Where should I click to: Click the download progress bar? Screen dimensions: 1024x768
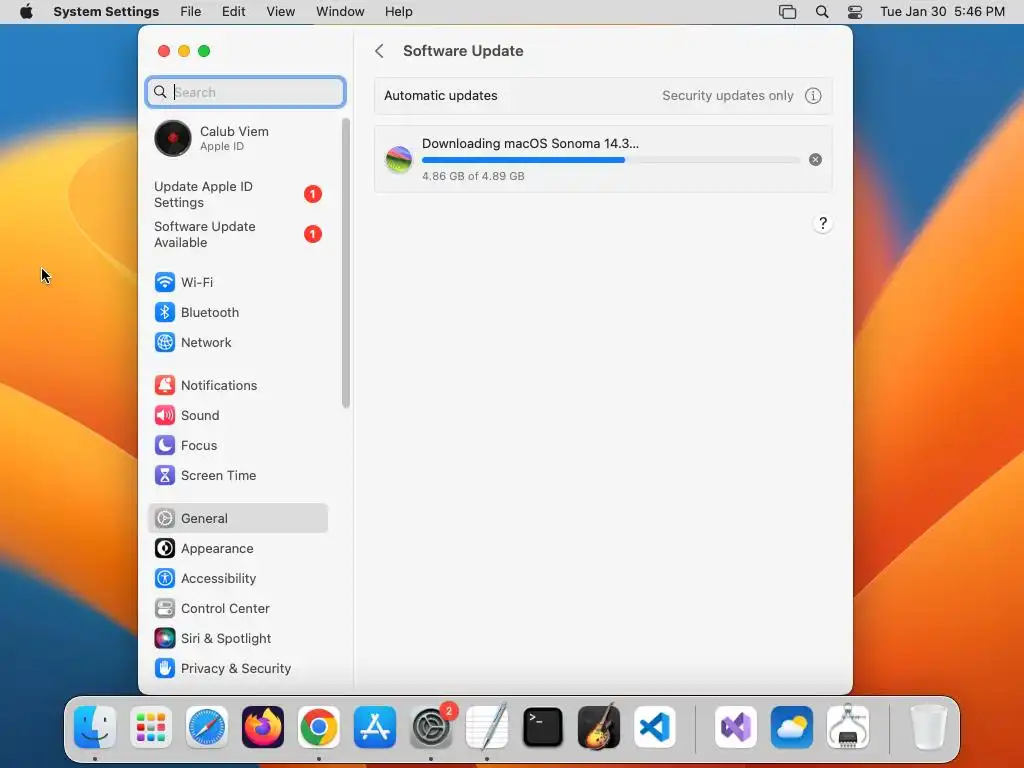tap(611, 160)
